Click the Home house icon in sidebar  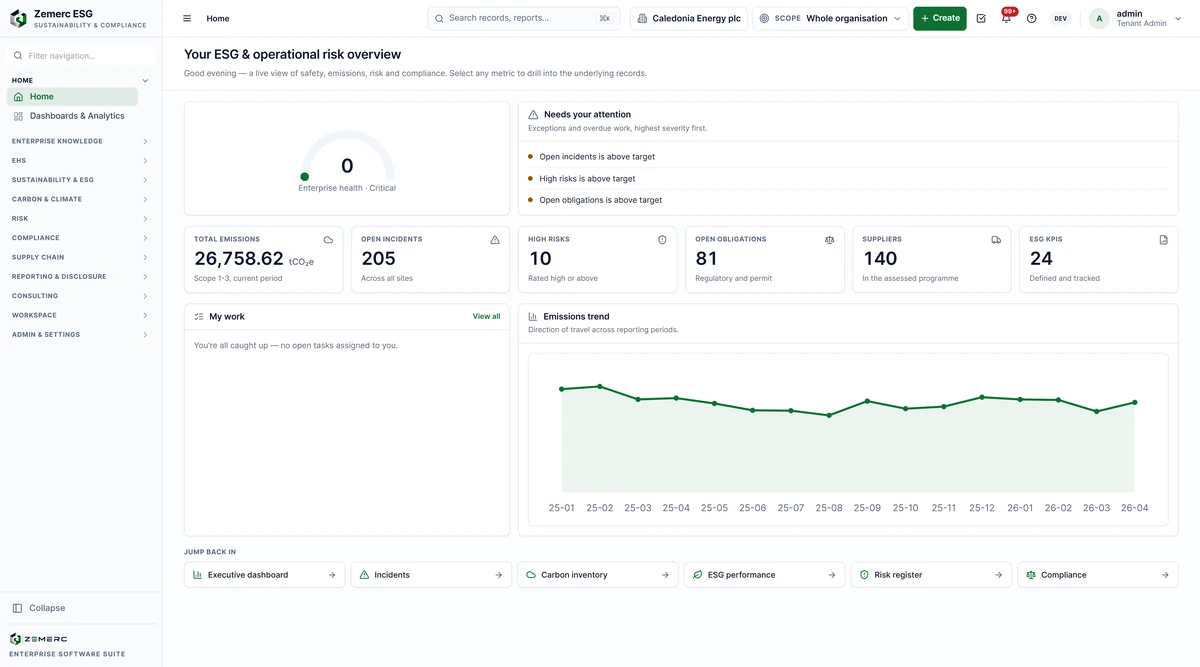(x=18, y=97)
